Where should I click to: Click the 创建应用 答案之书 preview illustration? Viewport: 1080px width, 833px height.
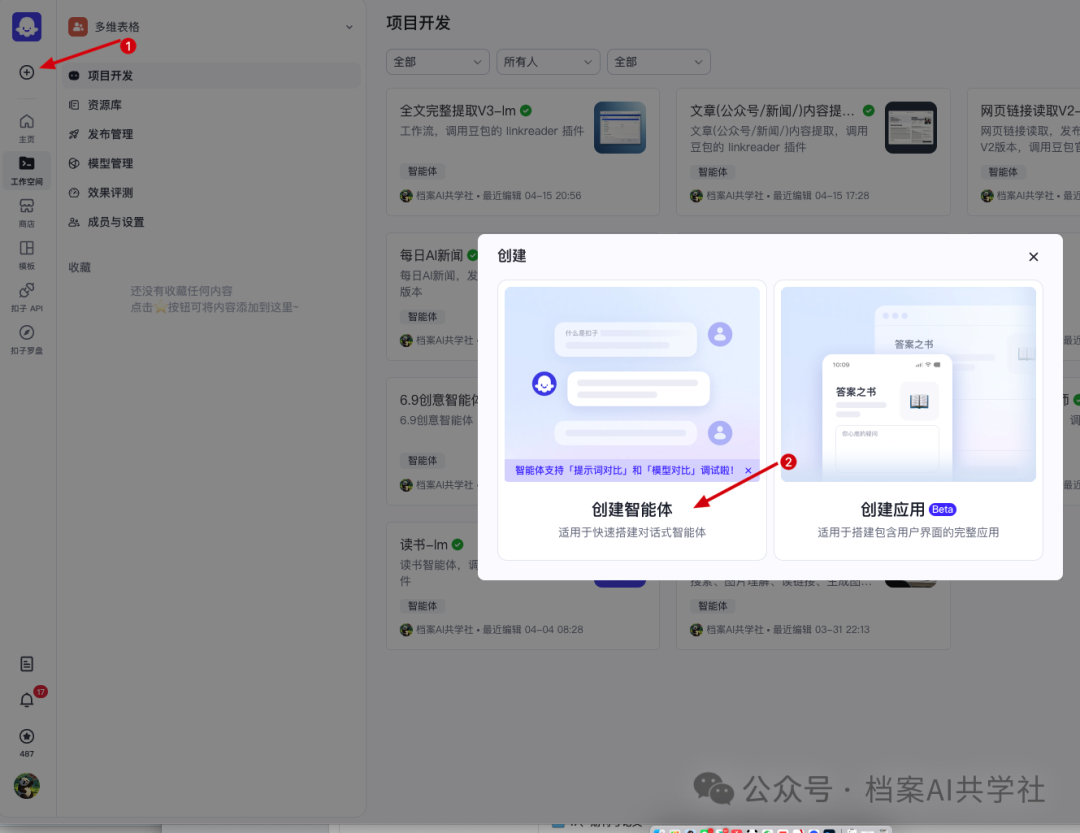(908, 384)
